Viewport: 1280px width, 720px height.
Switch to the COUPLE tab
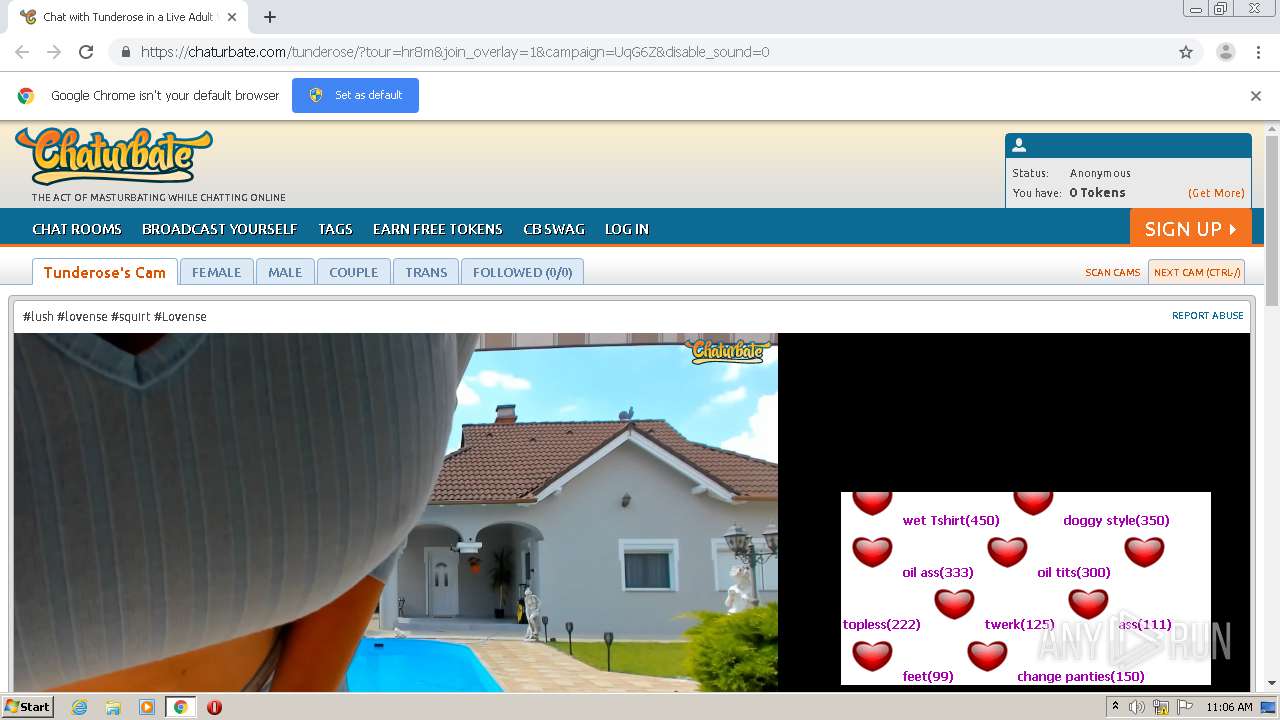(x=354, y=272)
